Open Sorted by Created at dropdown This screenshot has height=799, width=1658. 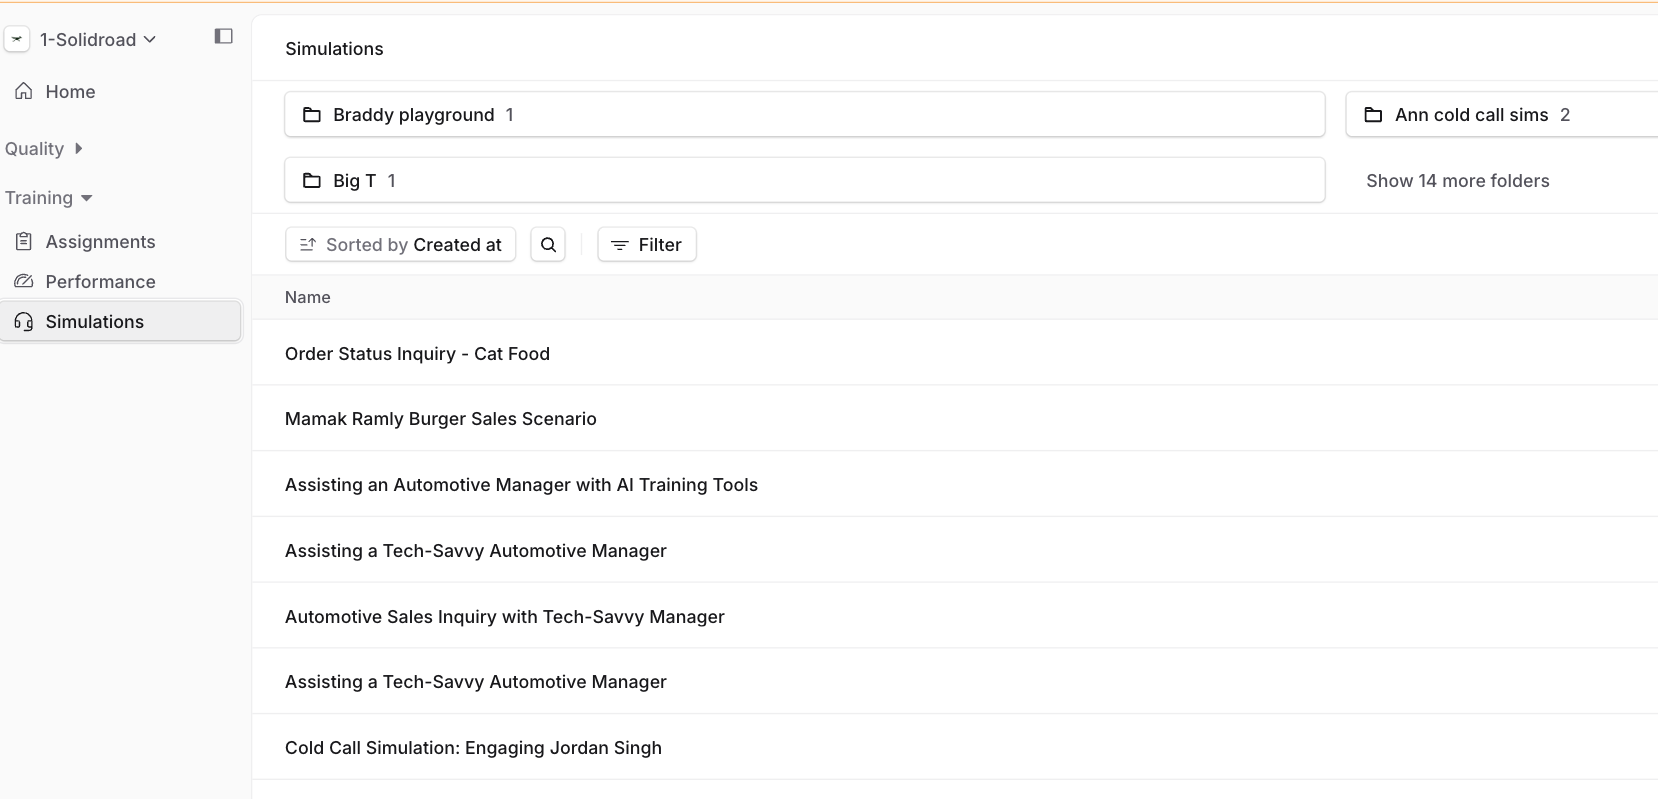click(x=400, y=245)
